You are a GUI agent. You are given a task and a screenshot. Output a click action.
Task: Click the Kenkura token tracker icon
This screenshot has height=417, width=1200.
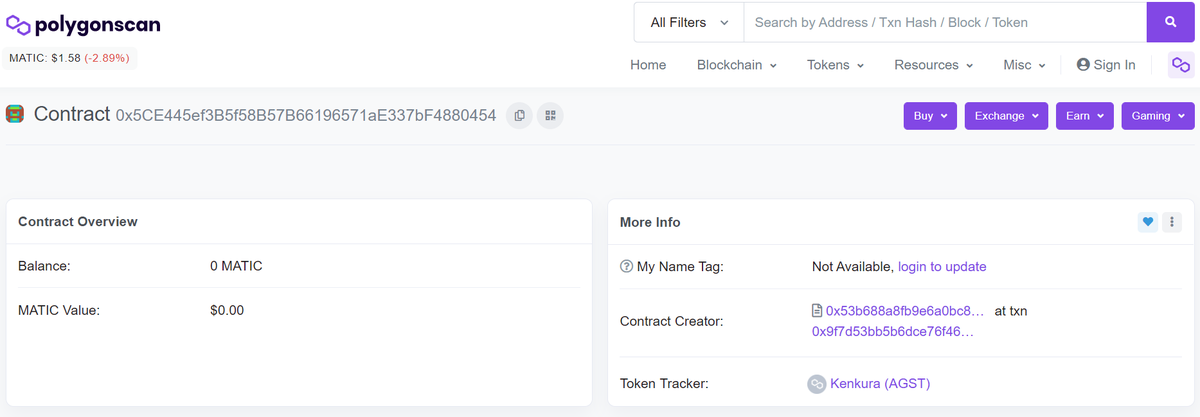point(816,384)
